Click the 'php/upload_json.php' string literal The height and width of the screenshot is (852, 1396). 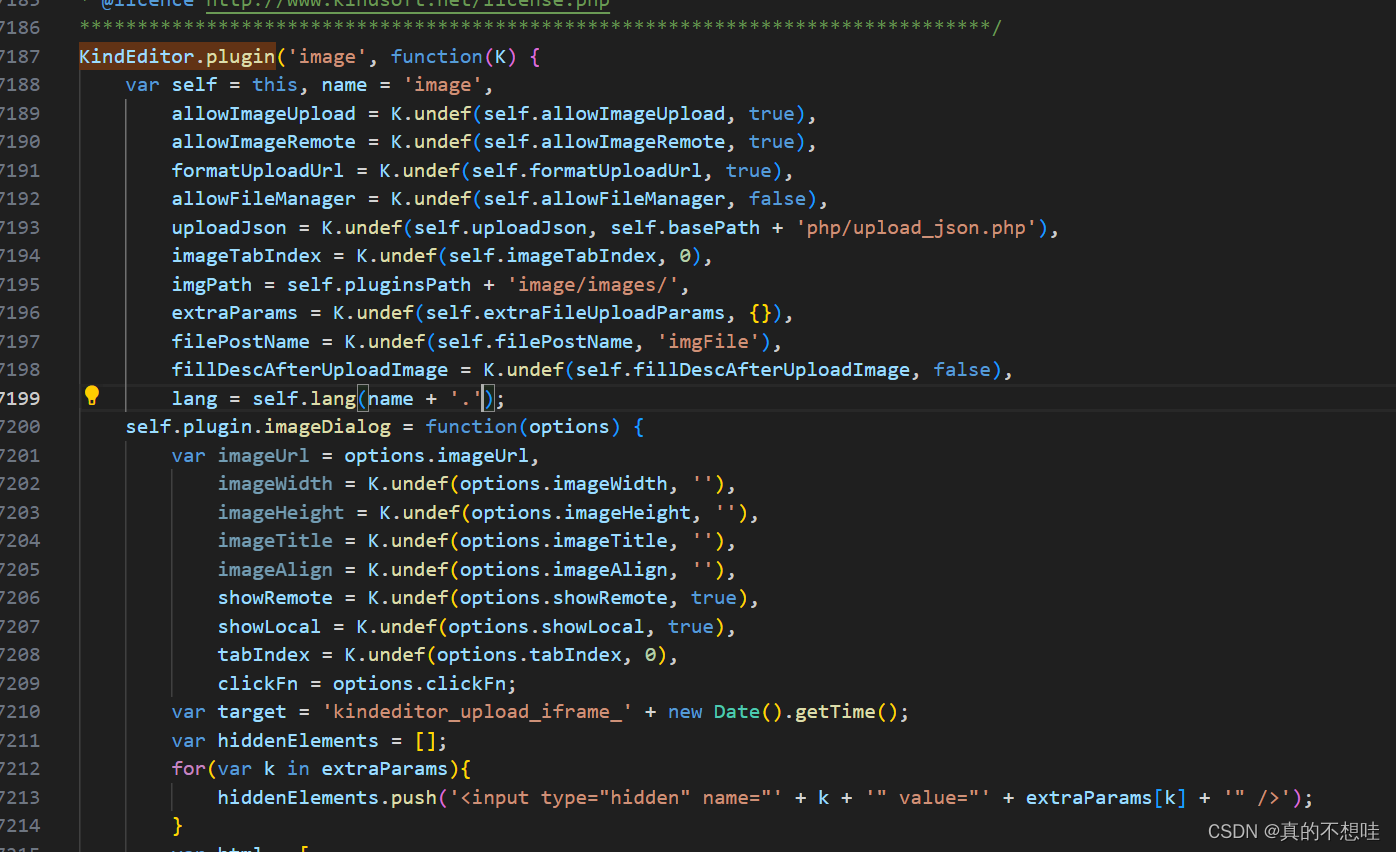pyautogui.click(x=918, y=227)
